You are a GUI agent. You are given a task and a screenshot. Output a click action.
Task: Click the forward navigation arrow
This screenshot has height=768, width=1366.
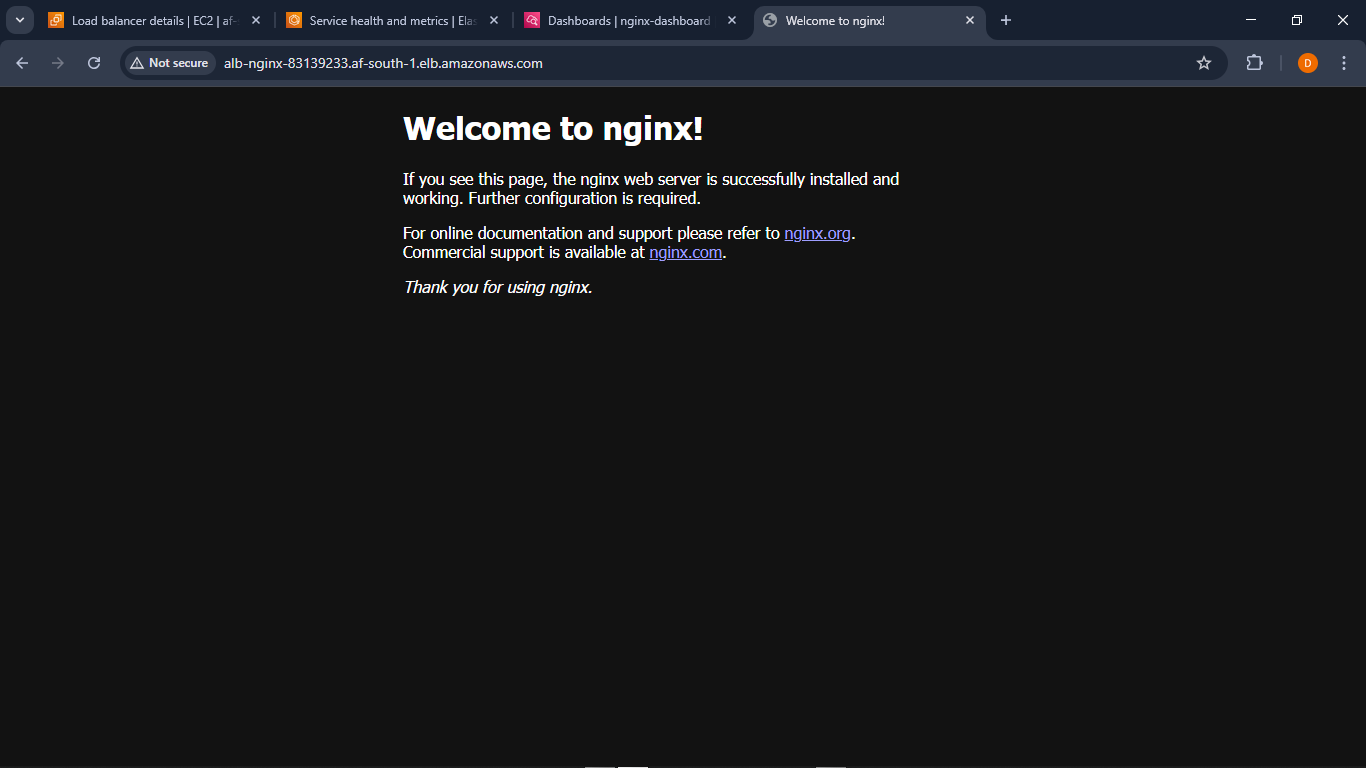click(58, 62)
